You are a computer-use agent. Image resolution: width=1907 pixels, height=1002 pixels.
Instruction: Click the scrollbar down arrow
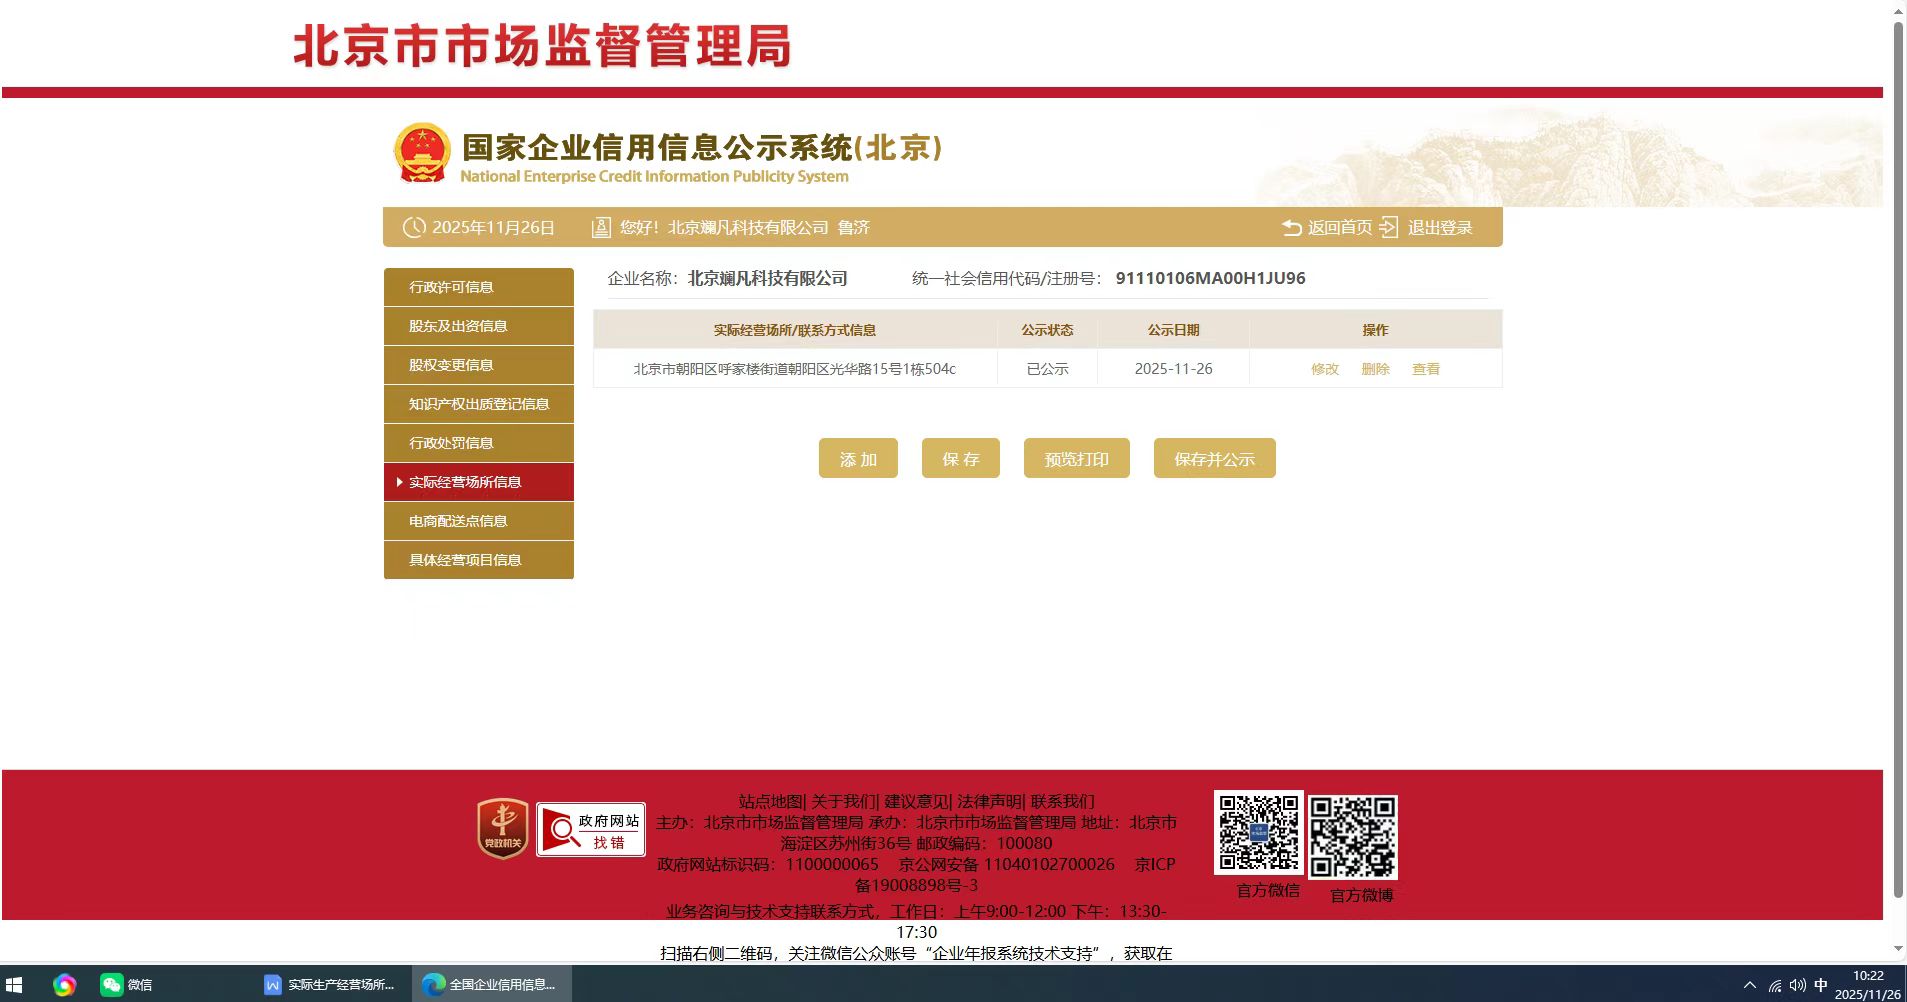1898,950
